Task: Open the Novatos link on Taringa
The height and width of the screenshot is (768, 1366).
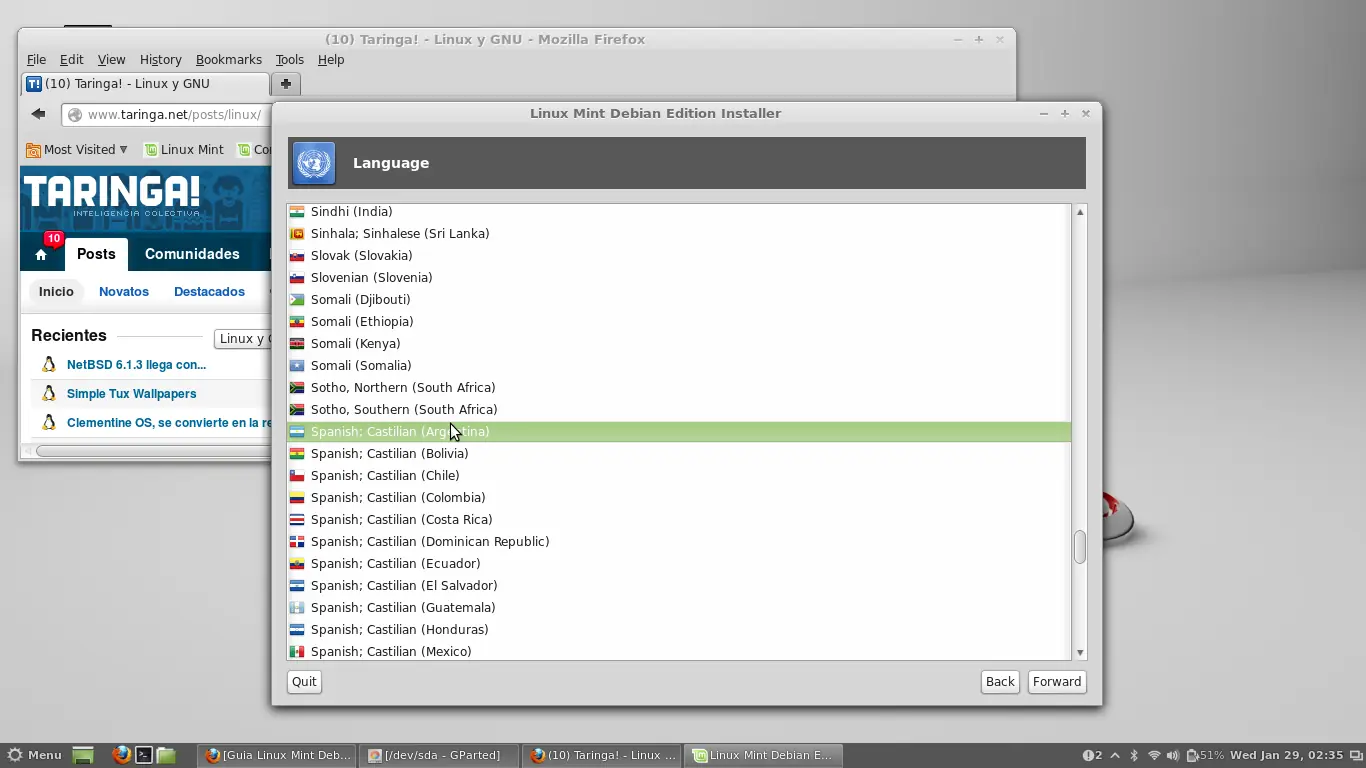Action: [124, 292]
